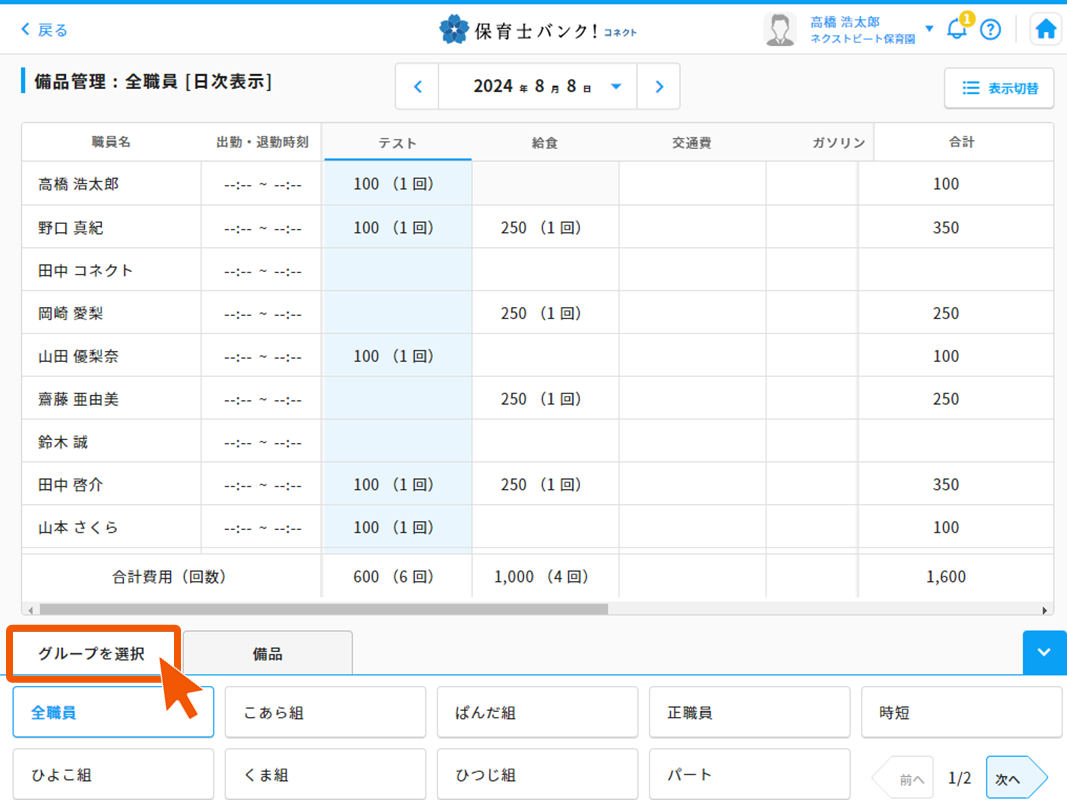1067x800 pixels.
Task: Expand the user account menu arrow
Action: tap(929, 28)
